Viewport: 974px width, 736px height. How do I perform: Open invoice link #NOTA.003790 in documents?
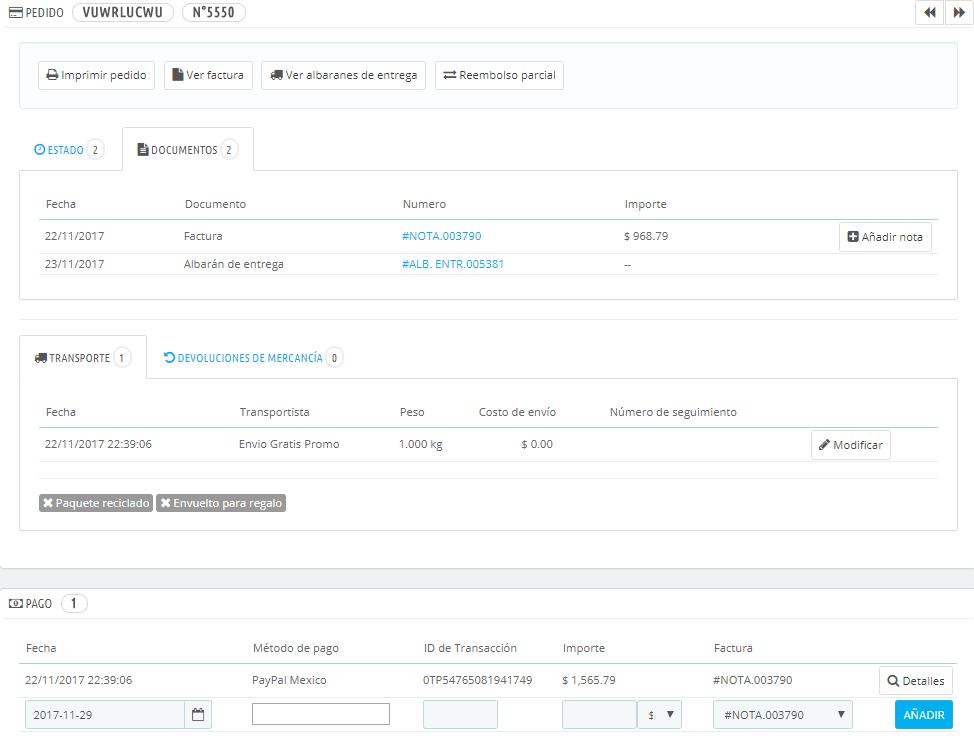click(441, 236)
